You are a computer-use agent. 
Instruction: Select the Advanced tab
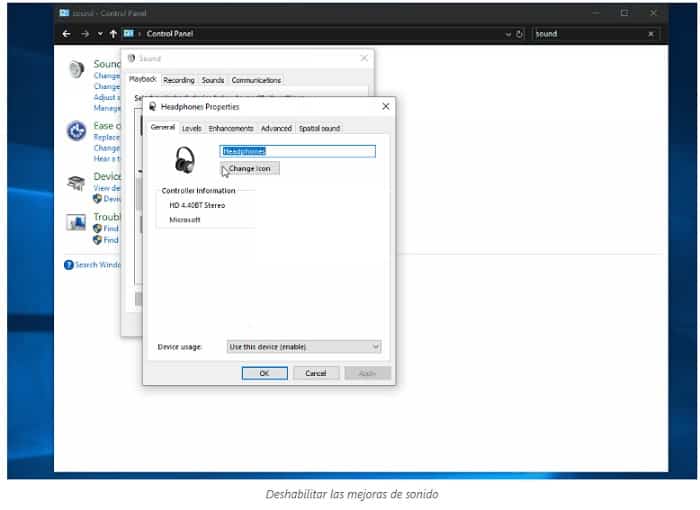[x=276, y=129]
